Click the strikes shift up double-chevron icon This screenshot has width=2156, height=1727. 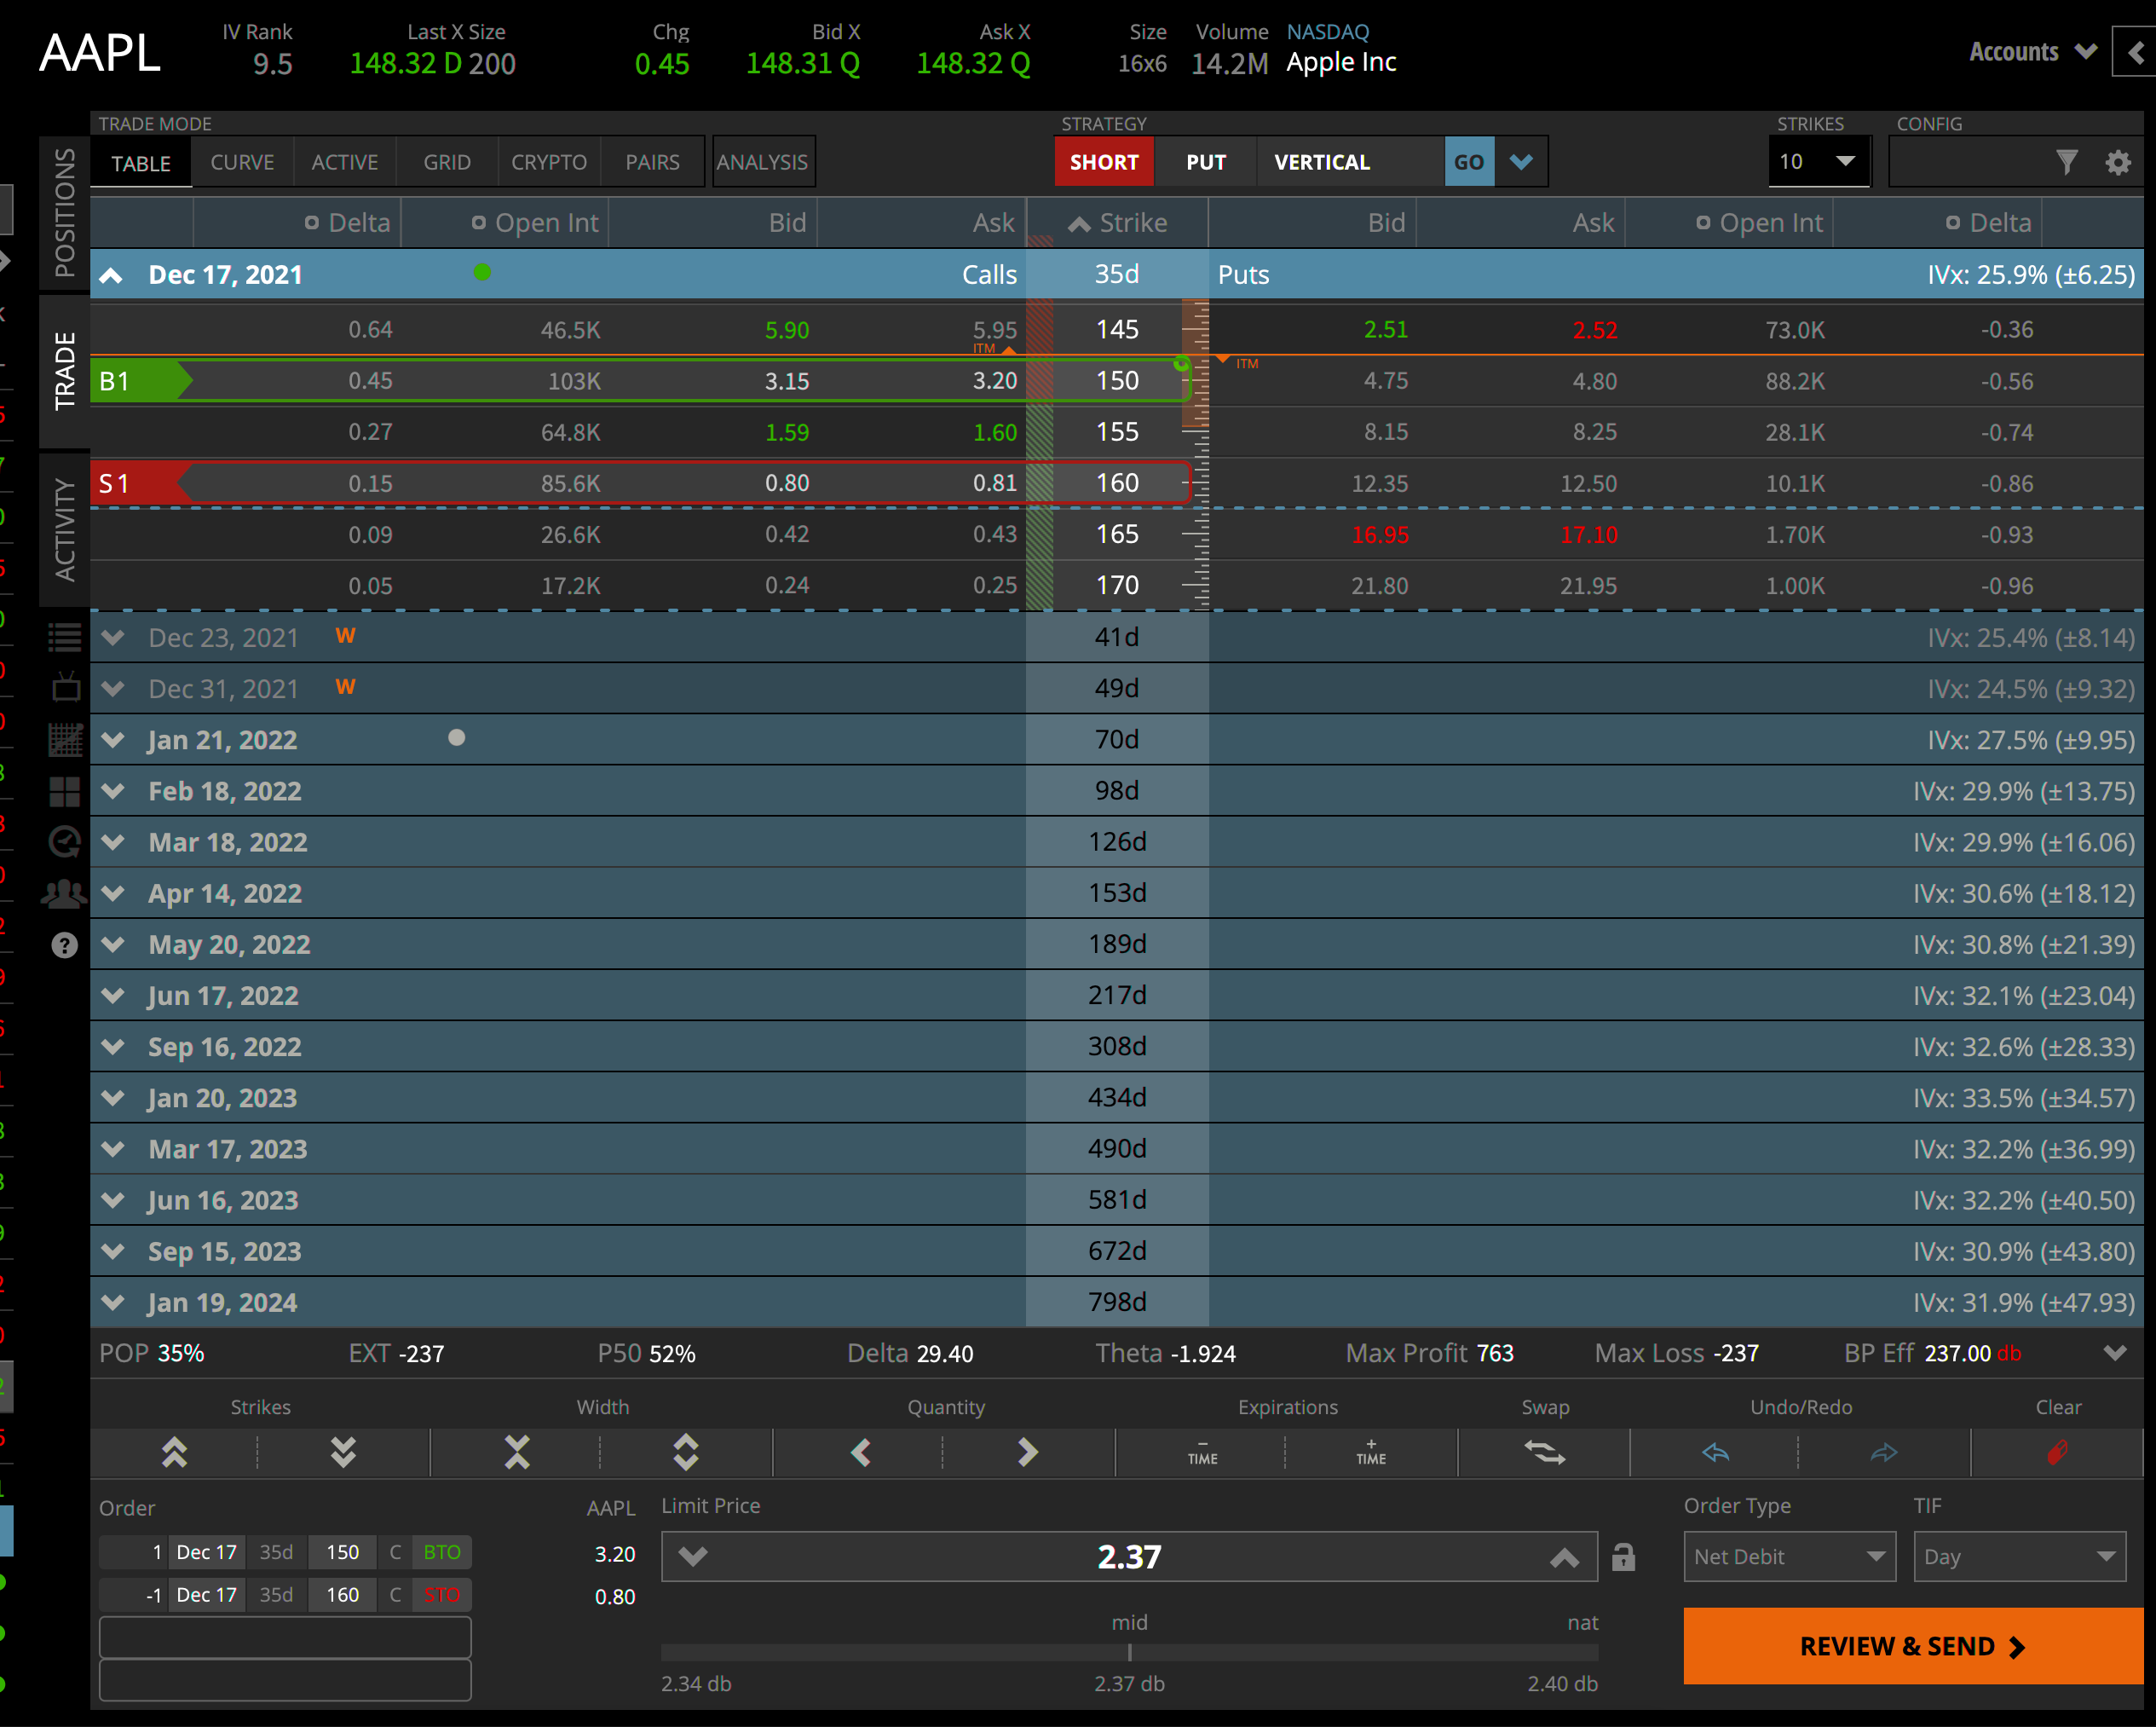(174, 1452)
